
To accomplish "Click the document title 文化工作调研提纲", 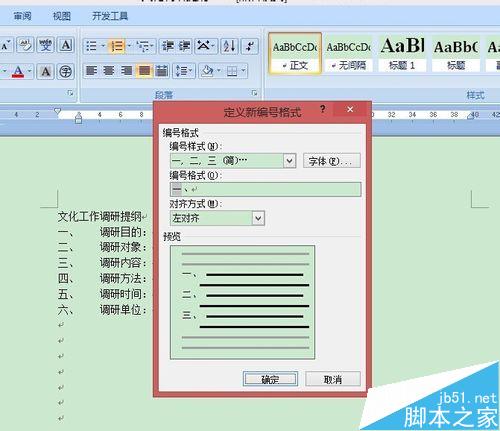I will [100, 217].
